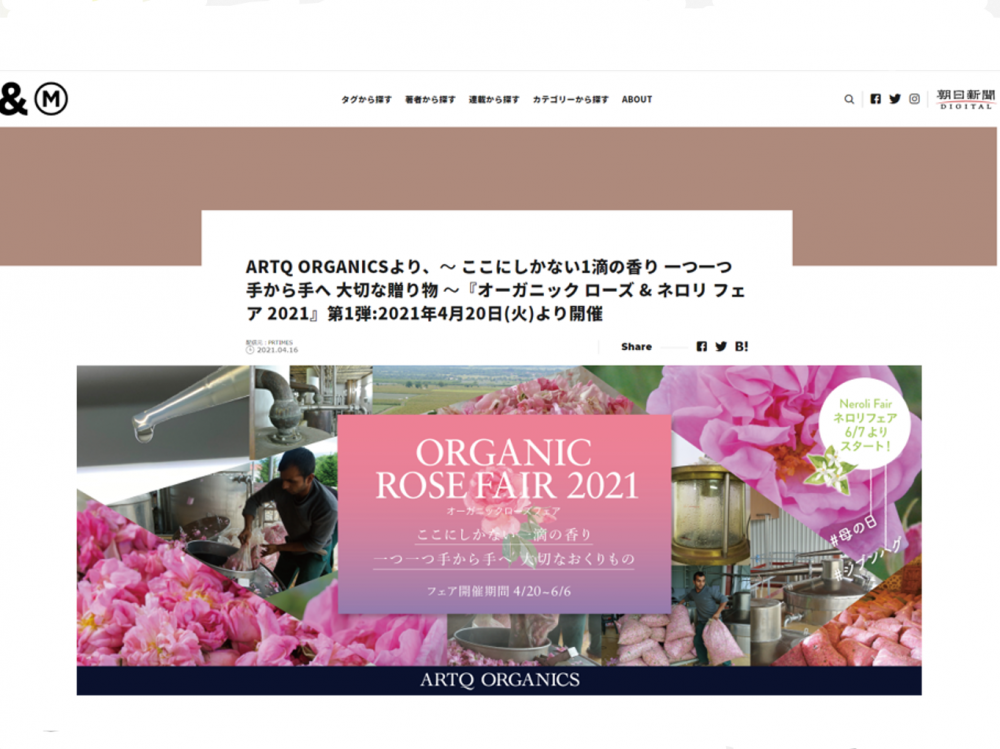Open the 連載から探す menu item
The height and width of the screenshot is (749, 1000).
(494, 100)
